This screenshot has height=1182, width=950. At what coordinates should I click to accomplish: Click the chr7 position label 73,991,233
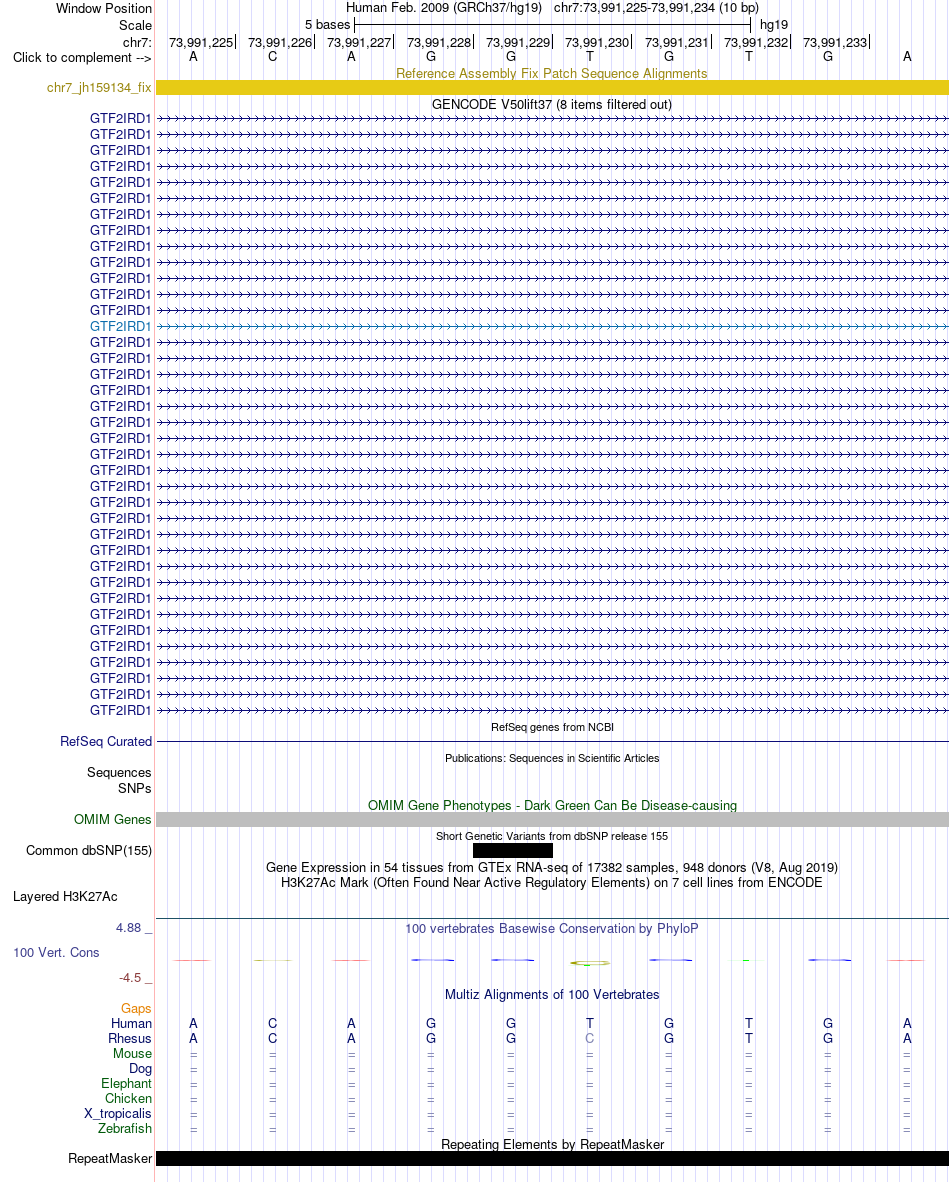(x=835, y=43)
